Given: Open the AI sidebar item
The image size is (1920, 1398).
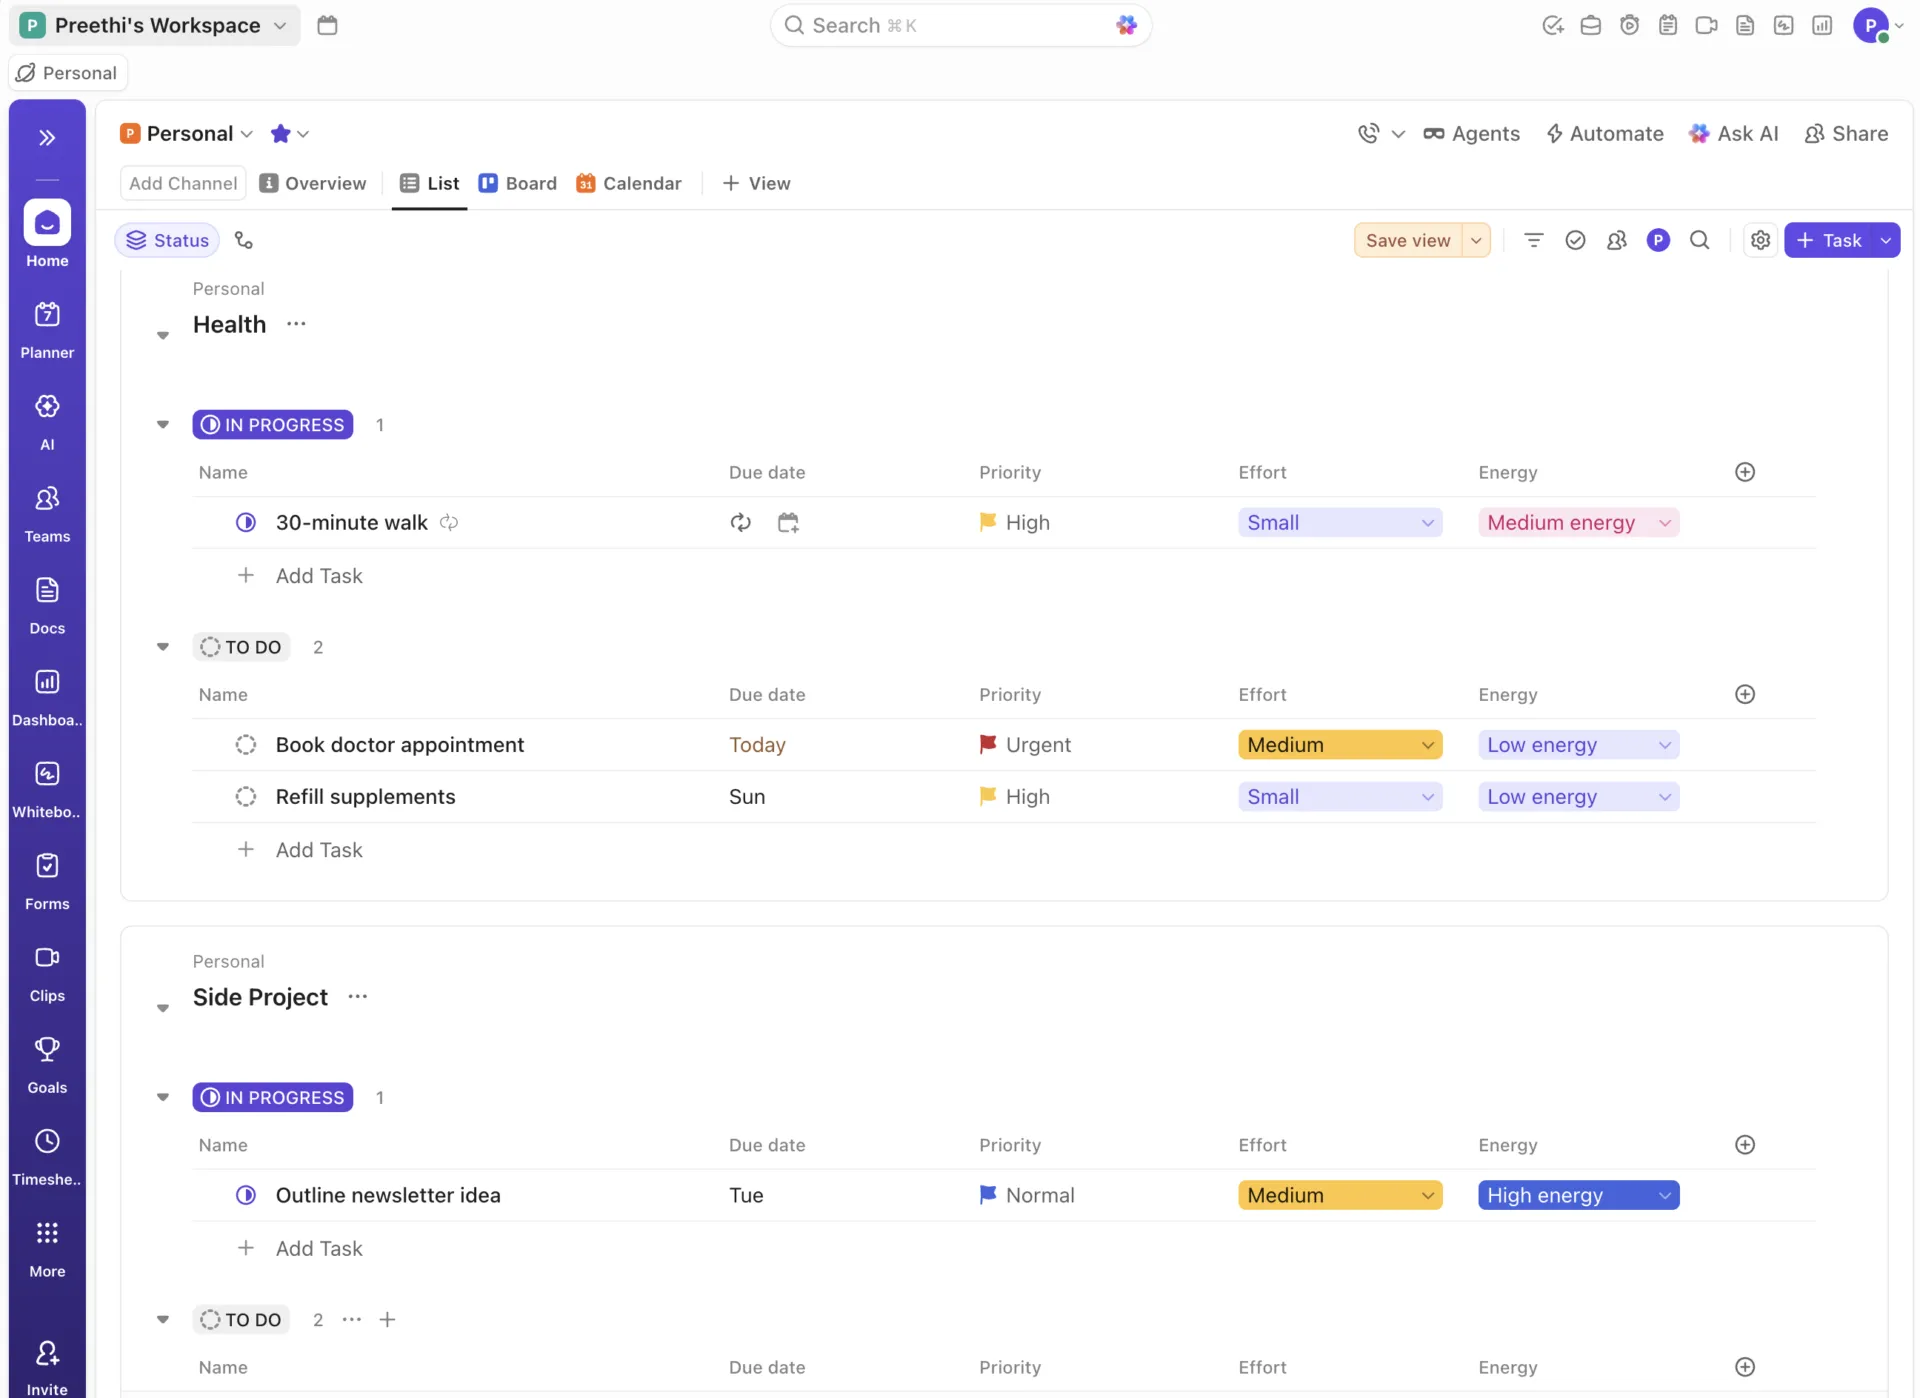Looking at the screenshot, I should 47,421.
